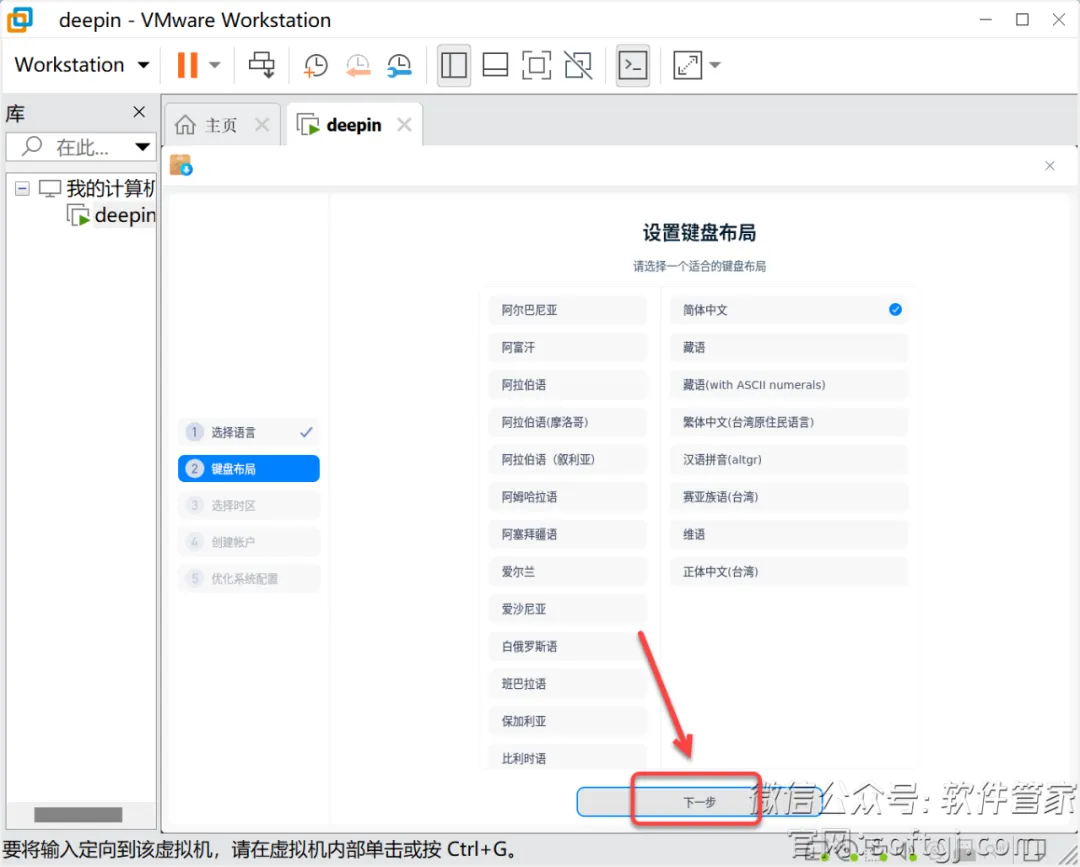Viewport: 1080px width, 867px height.
Task: Click the stretch guest display icon
Action: [x=687, y=65]
